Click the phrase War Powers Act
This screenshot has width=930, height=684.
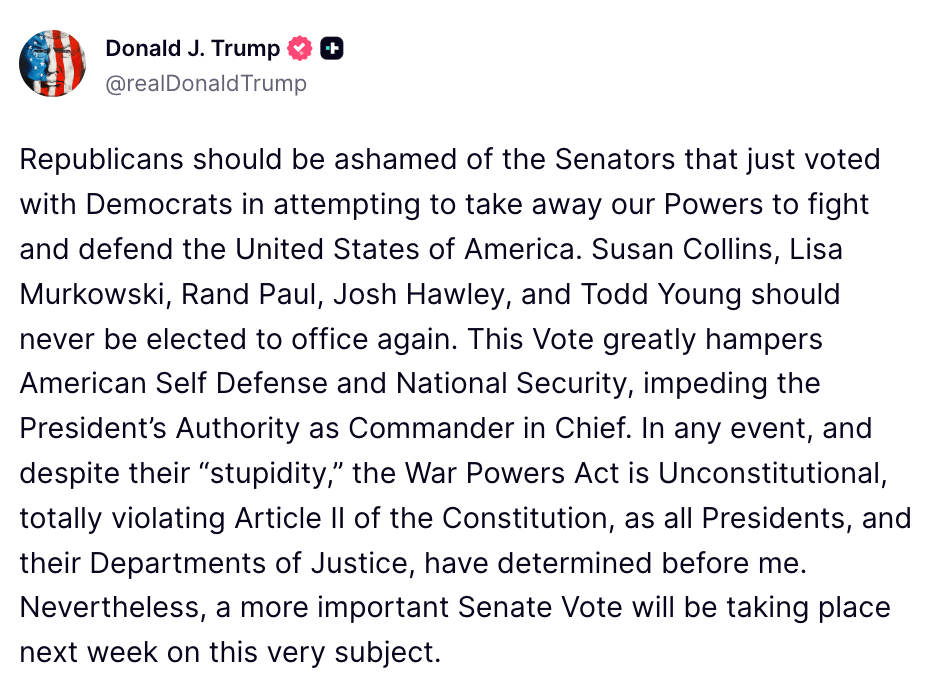click(513, 473)
